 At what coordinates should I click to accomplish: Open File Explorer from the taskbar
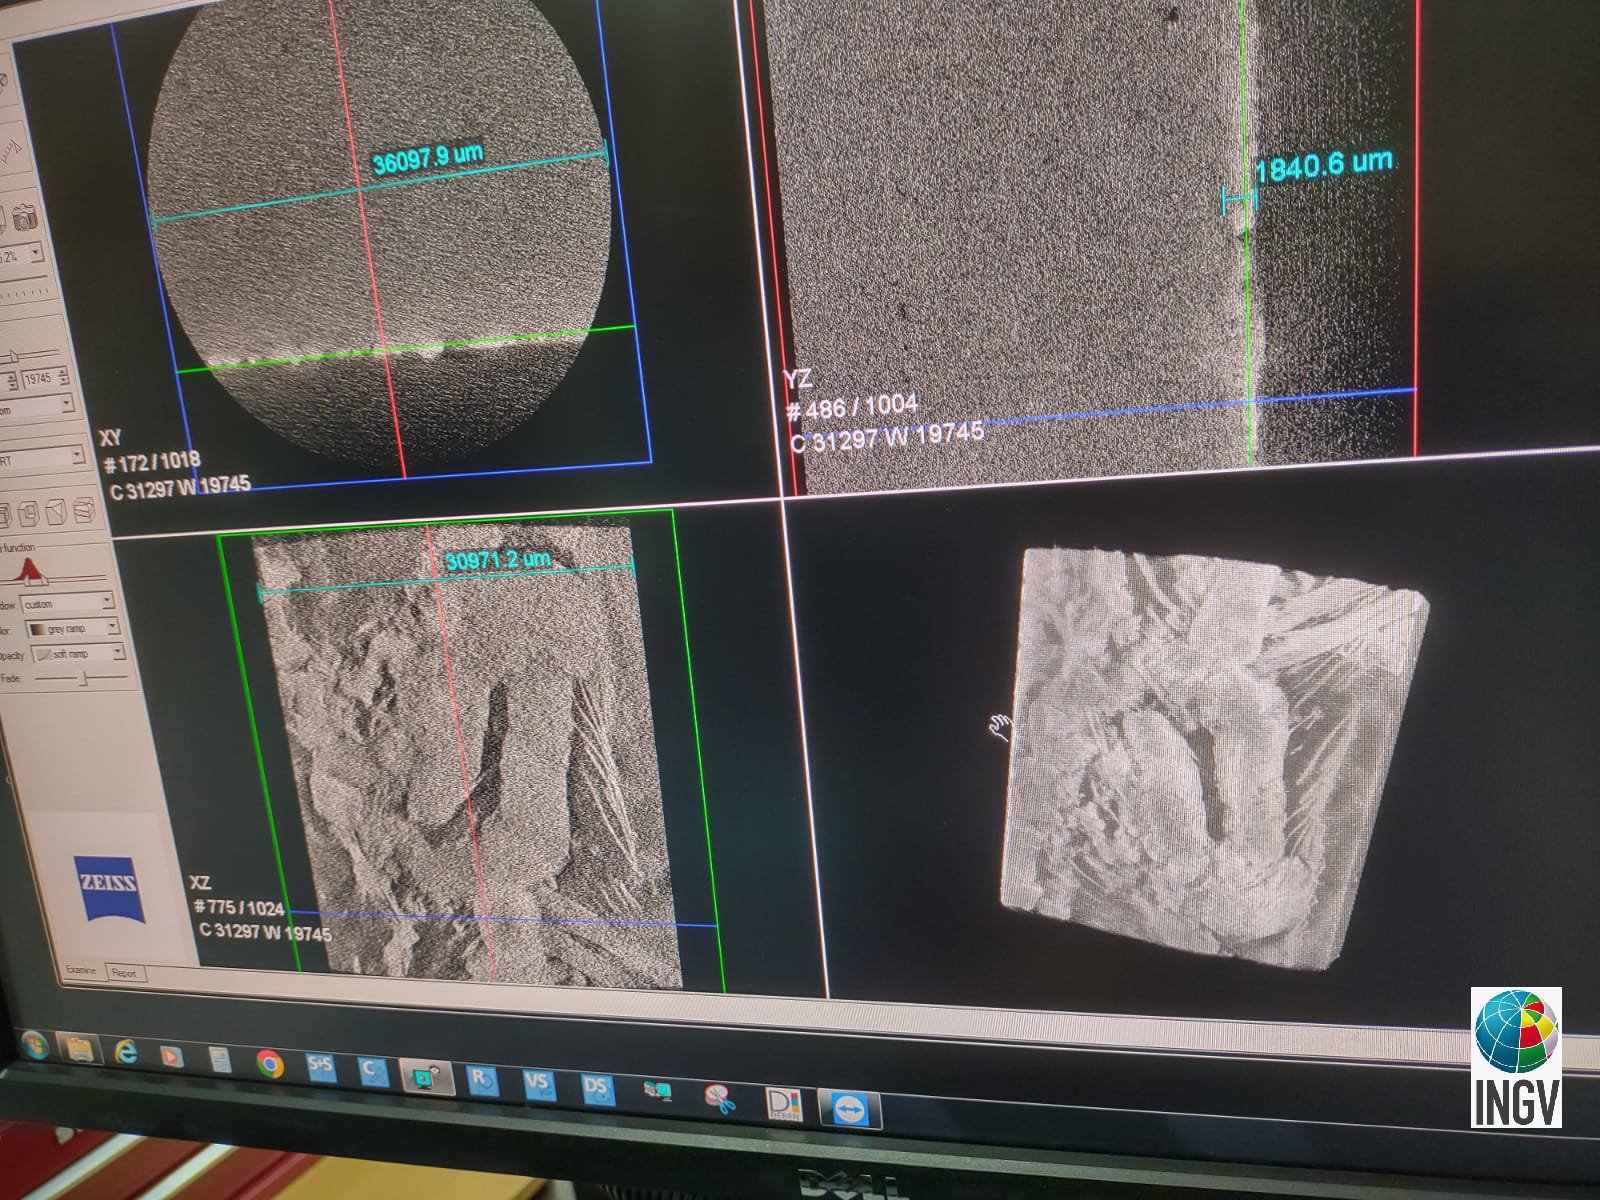click(x=80, y=1050)
